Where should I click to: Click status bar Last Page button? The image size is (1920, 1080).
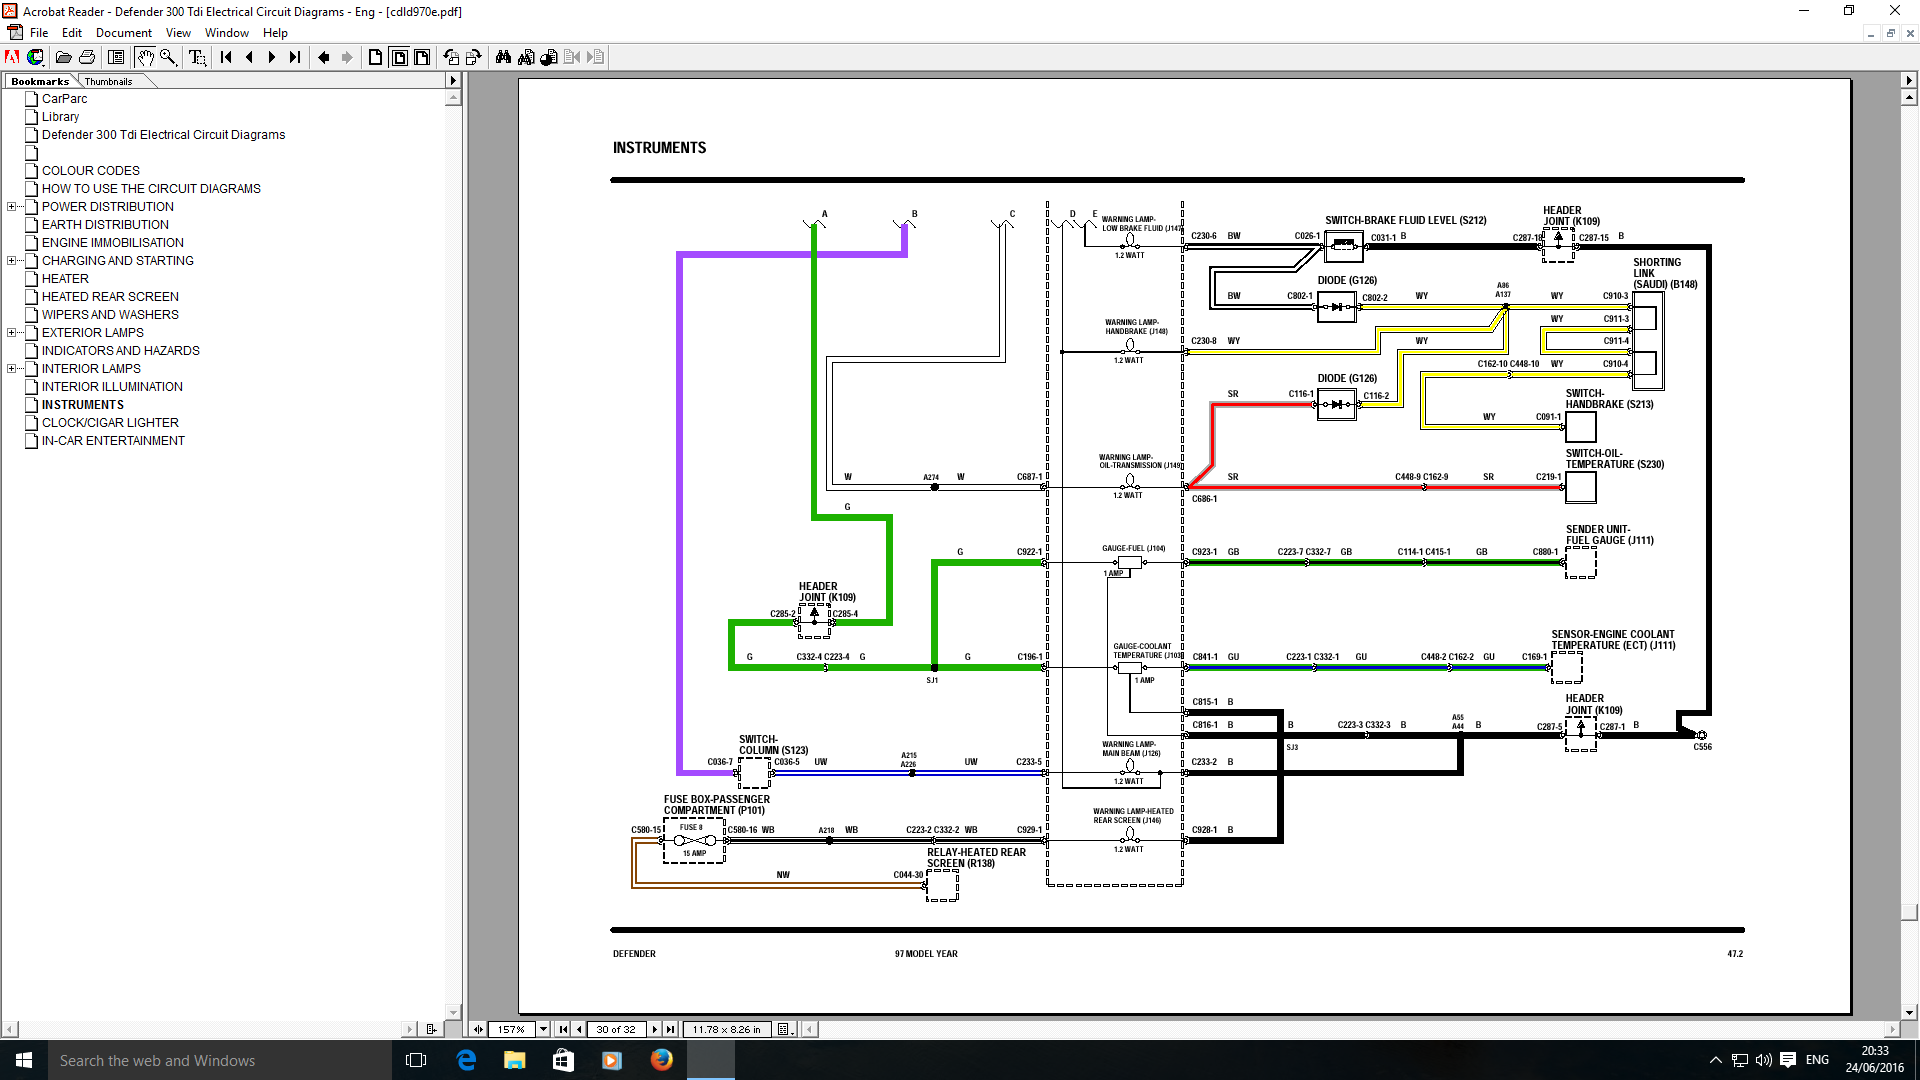point(671,1029)
